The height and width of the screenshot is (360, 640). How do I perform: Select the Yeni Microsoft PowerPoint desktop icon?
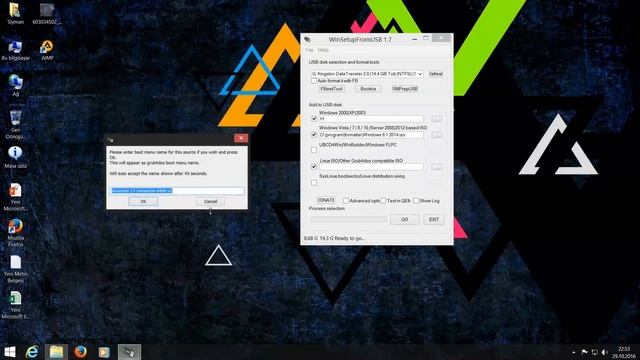coord(16,197)
